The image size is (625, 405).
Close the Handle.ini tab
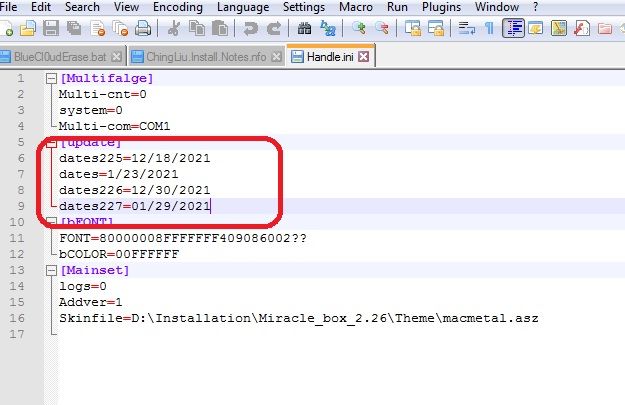point(364,57)
